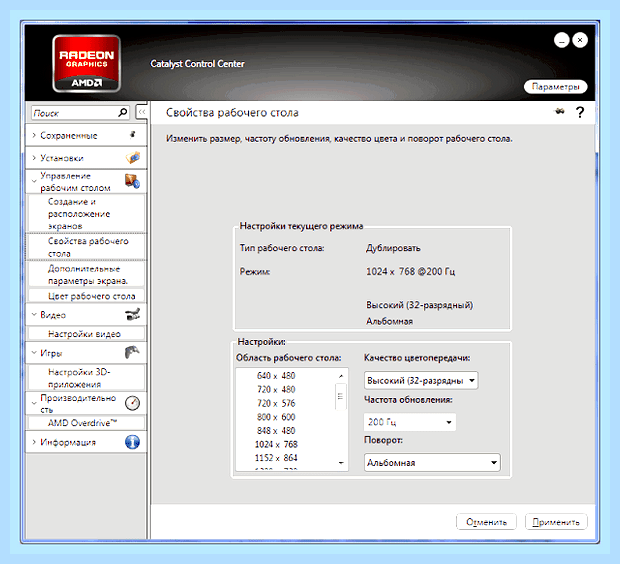Close the Catalyst Control Center window

[x=580, y=40]
